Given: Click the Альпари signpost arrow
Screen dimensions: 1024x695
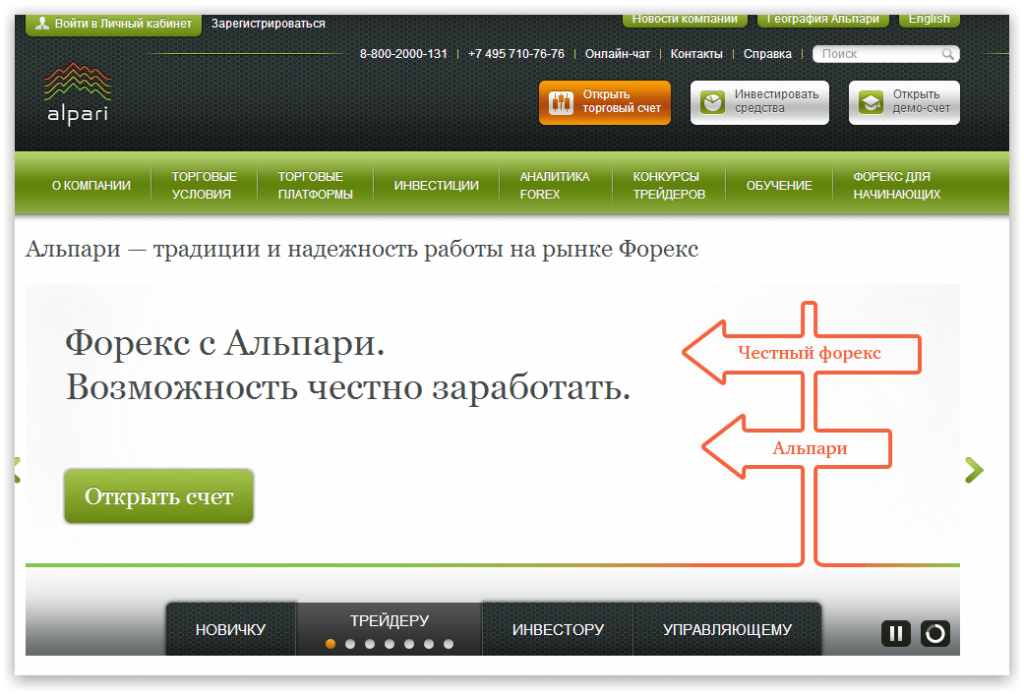Looking at the screenshot, I should (x=797, y=448).
